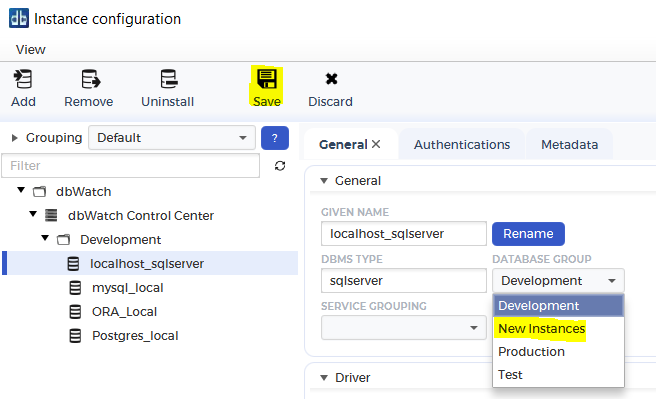The width and height of the screenshot is (656, 399).
Task: Select Postgres_local in the tree
Action: [135, 336]
